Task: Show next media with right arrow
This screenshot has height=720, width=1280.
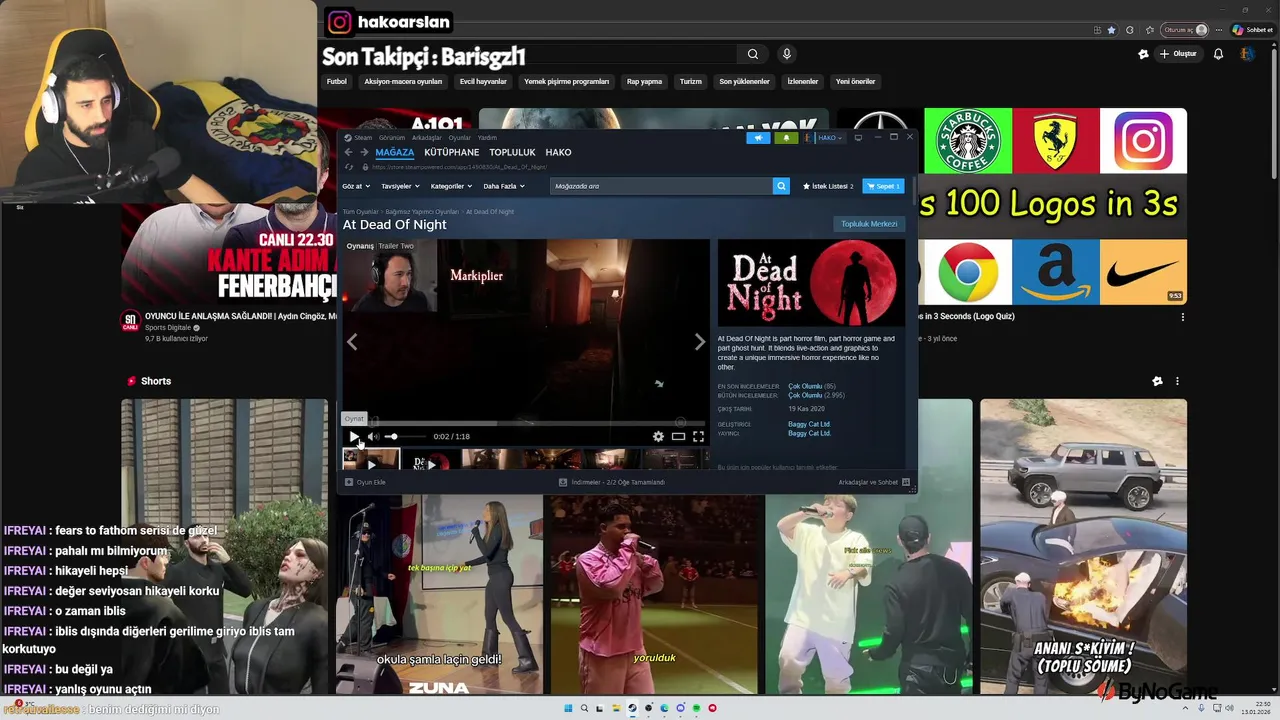Action: [699, 342]
